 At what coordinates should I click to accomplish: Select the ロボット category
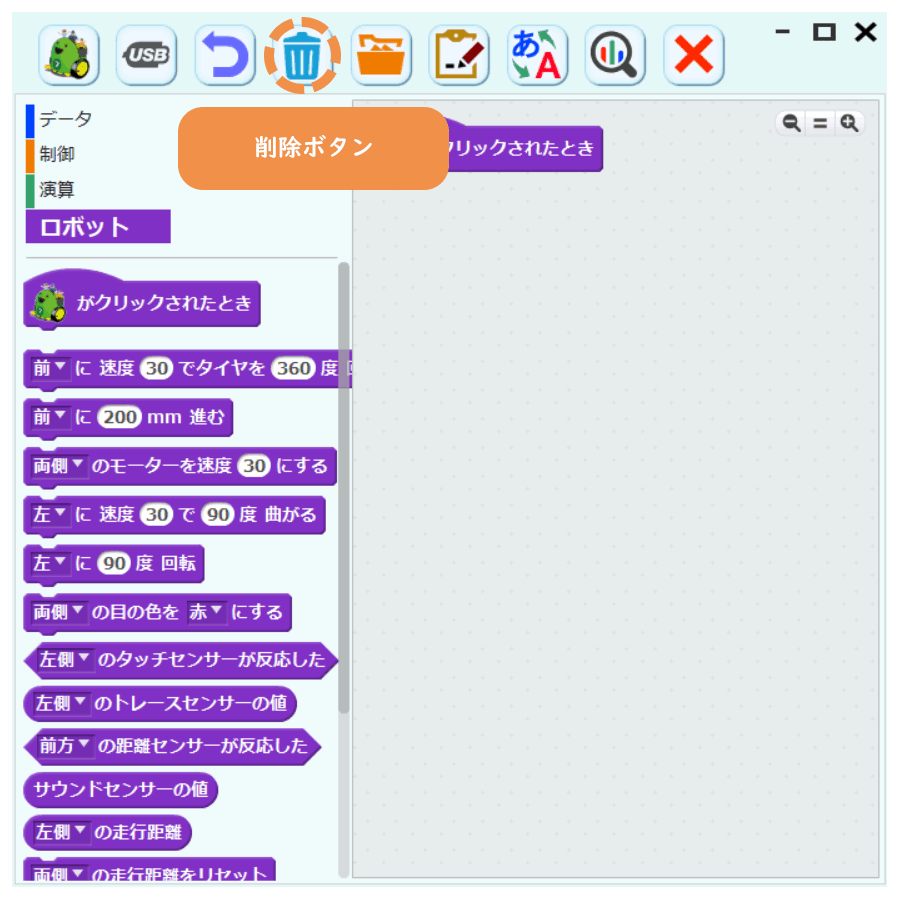click(98, 226)
